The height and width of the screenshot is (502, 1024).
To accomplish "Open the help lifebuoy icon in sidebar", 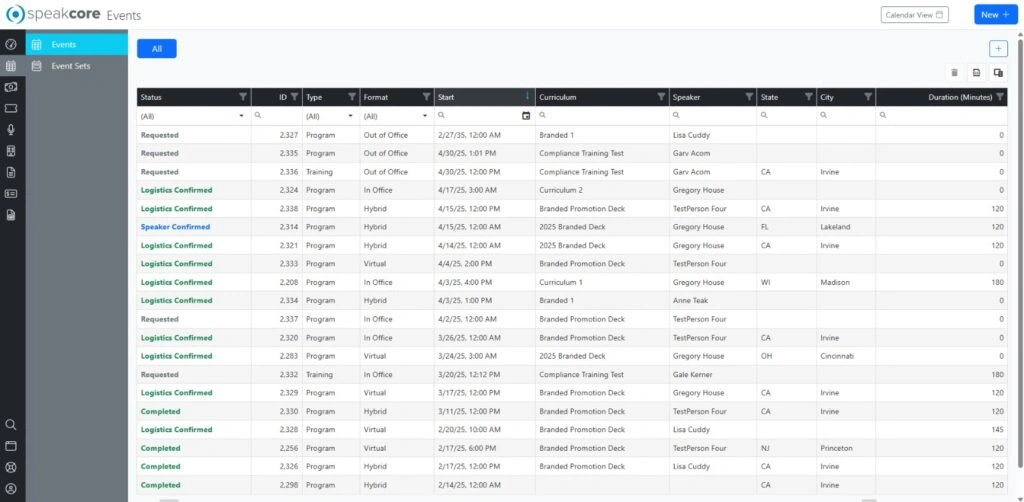I will pos(11,467).
